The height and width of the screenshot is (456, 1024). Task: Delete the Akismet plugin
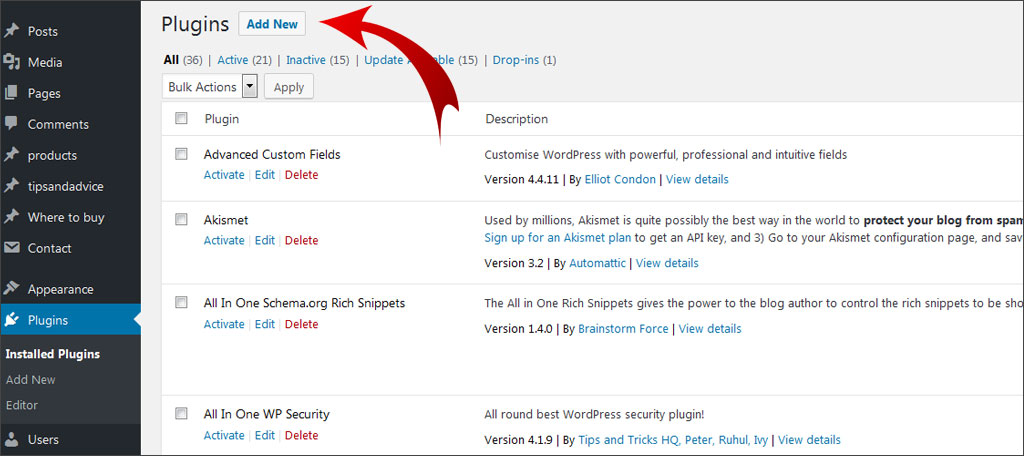coord(301,240)
